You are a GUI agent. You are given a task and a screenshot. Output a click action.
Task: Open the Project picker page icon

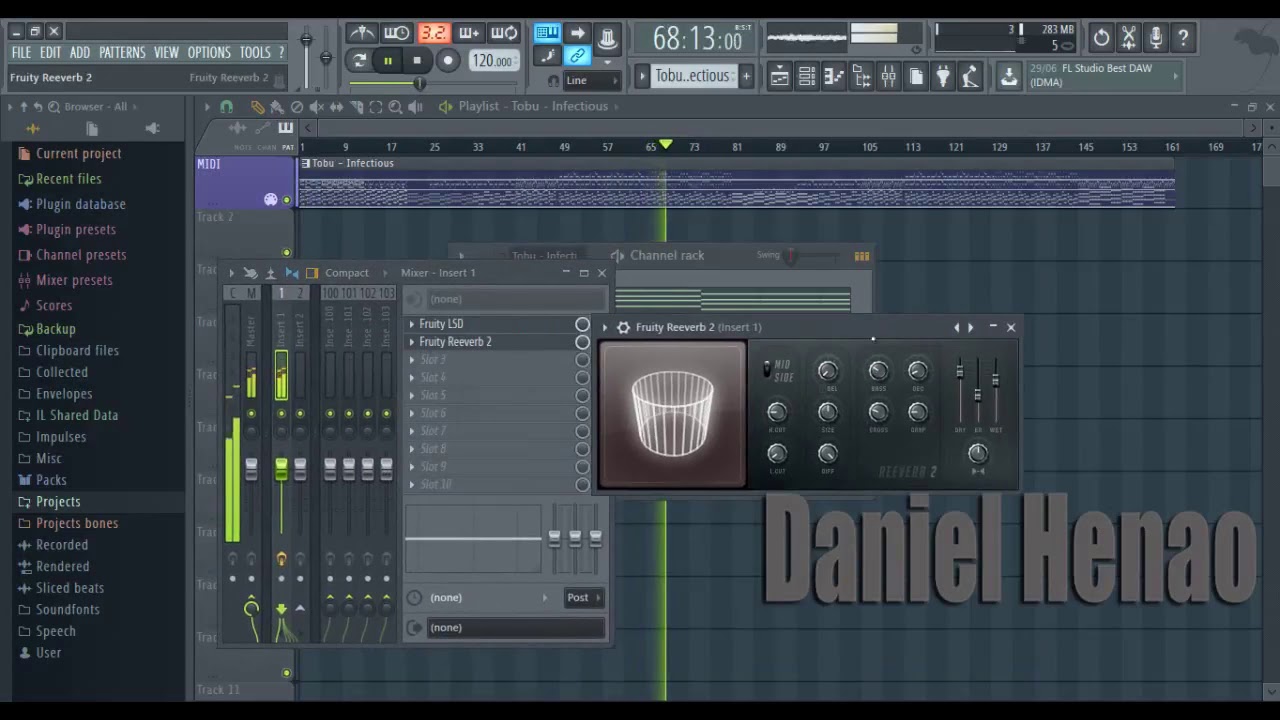916,76
